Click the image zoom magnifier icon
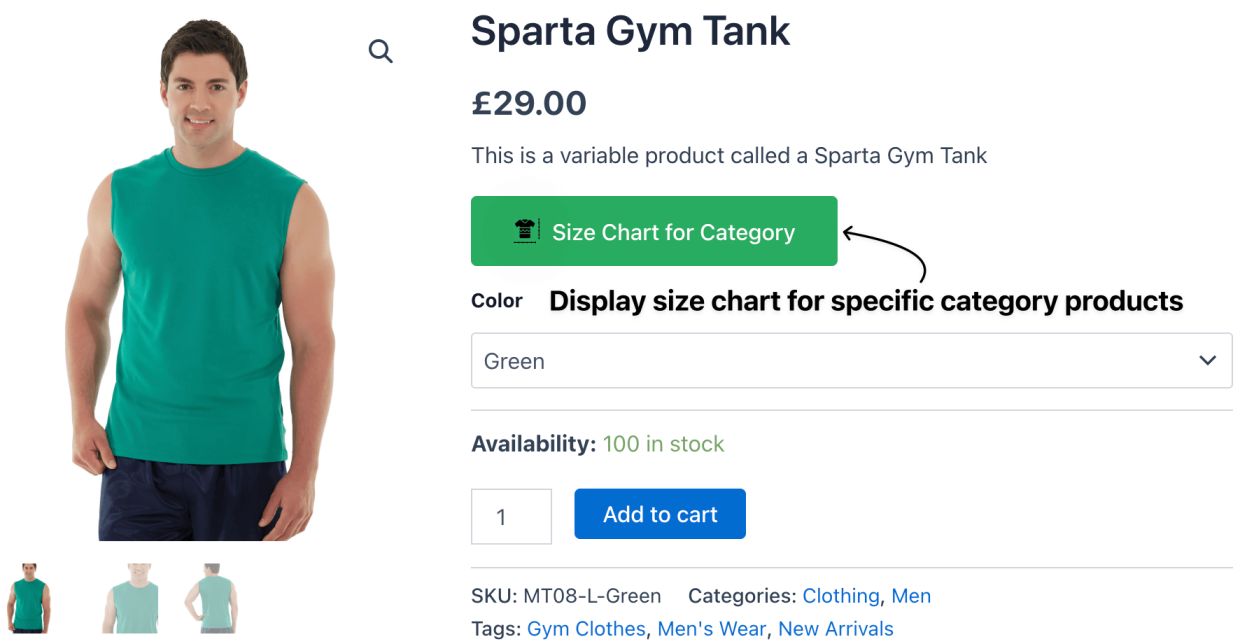The image size is (1240, 644). pos(380,50)
